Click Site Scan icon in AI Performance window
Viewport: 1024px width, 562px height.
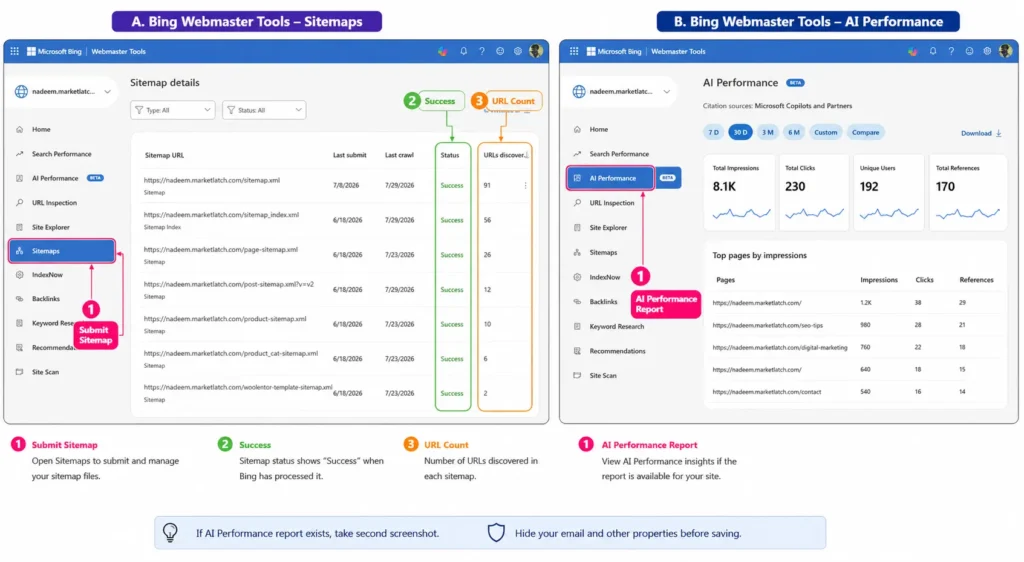(577, 375)
